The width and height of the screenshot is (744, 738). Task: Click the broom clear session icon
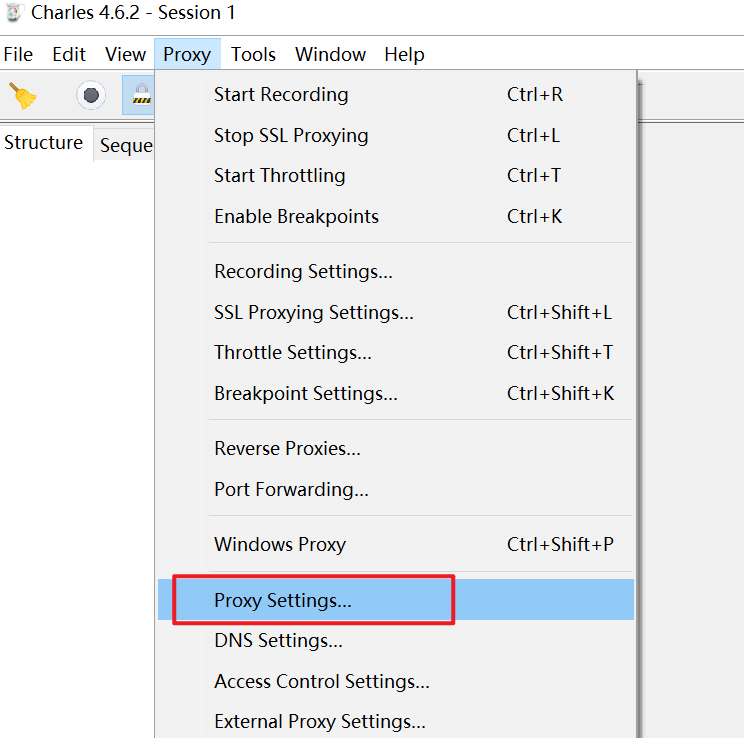pyautogui.click(x=22, y=95)
